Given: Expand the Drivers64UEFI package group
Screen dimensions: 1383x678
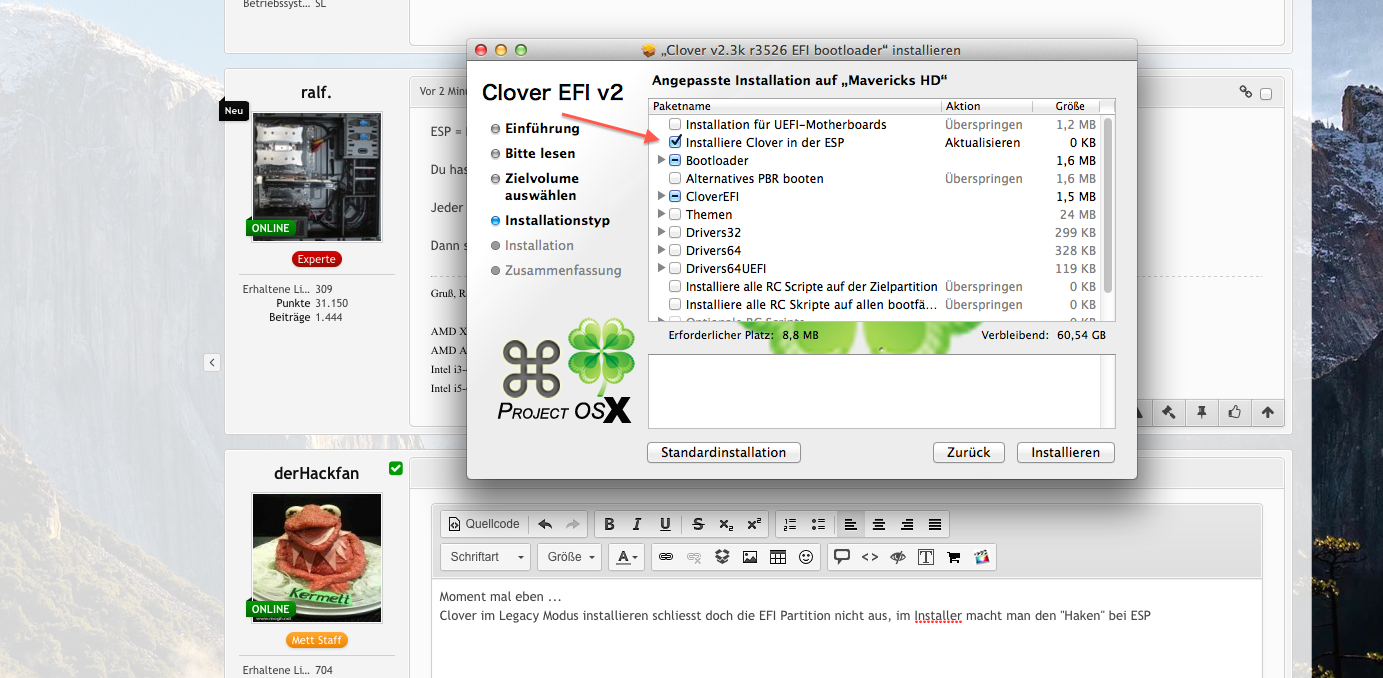Looking at the screenshot, I should click(661, 269).
